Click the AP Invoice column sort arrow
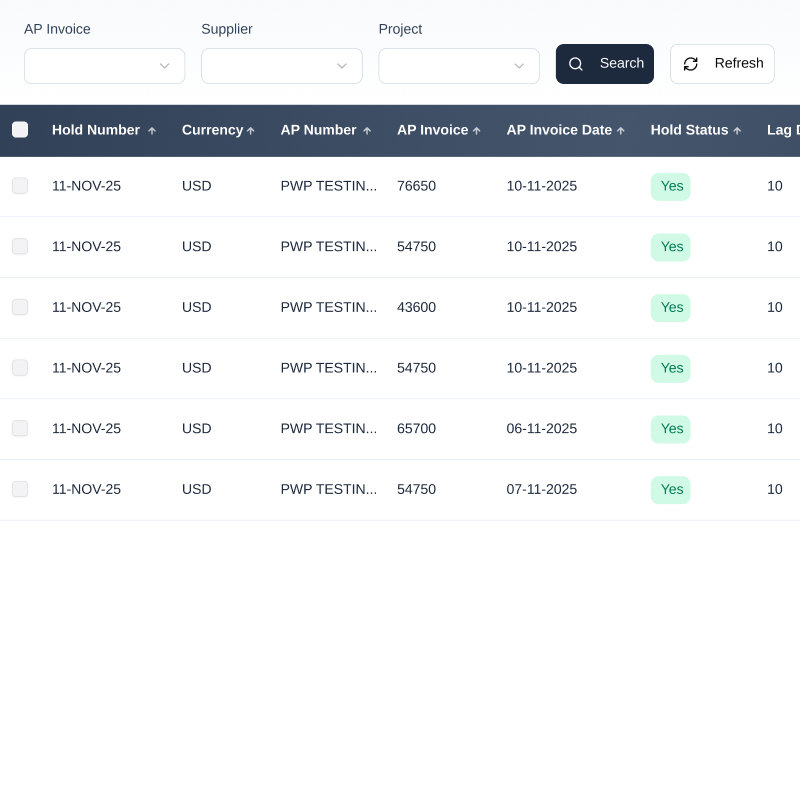 477,131
